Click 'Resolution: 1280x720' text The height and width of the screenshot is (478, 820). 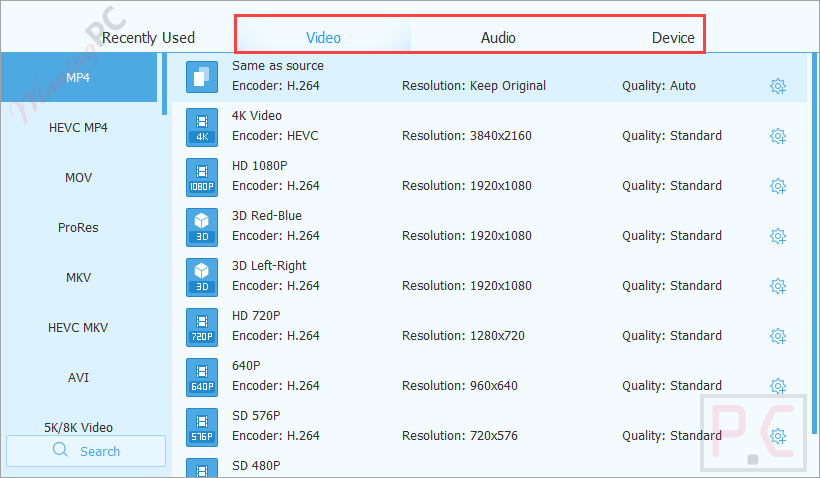[x=463, y=336]
